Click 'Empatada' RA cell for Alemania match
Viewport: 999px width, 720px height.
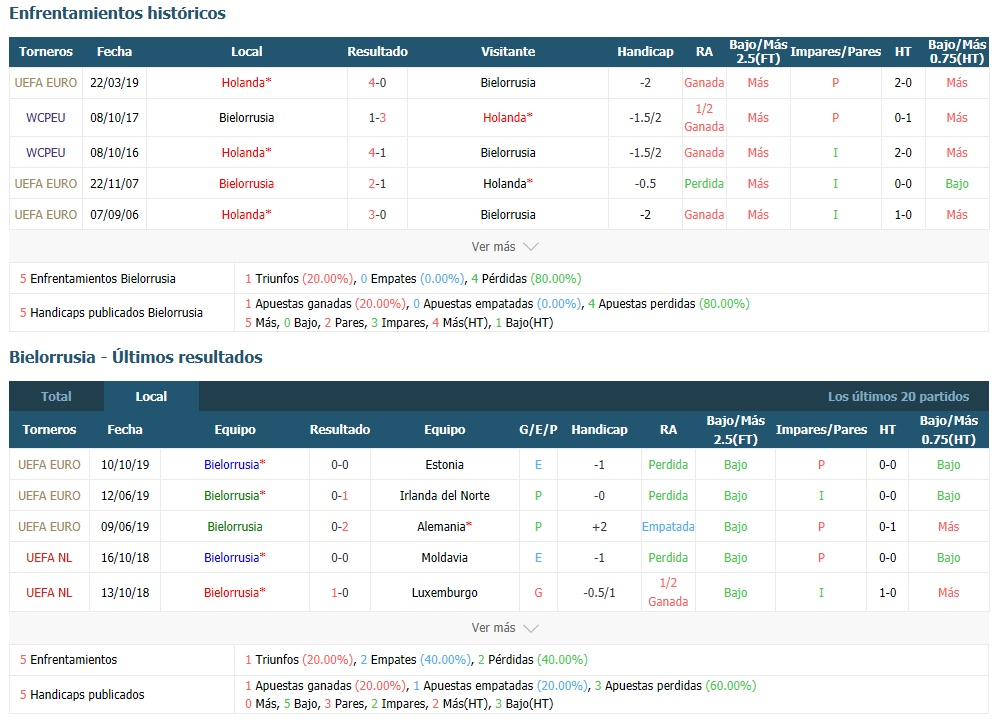click(668, 527)
